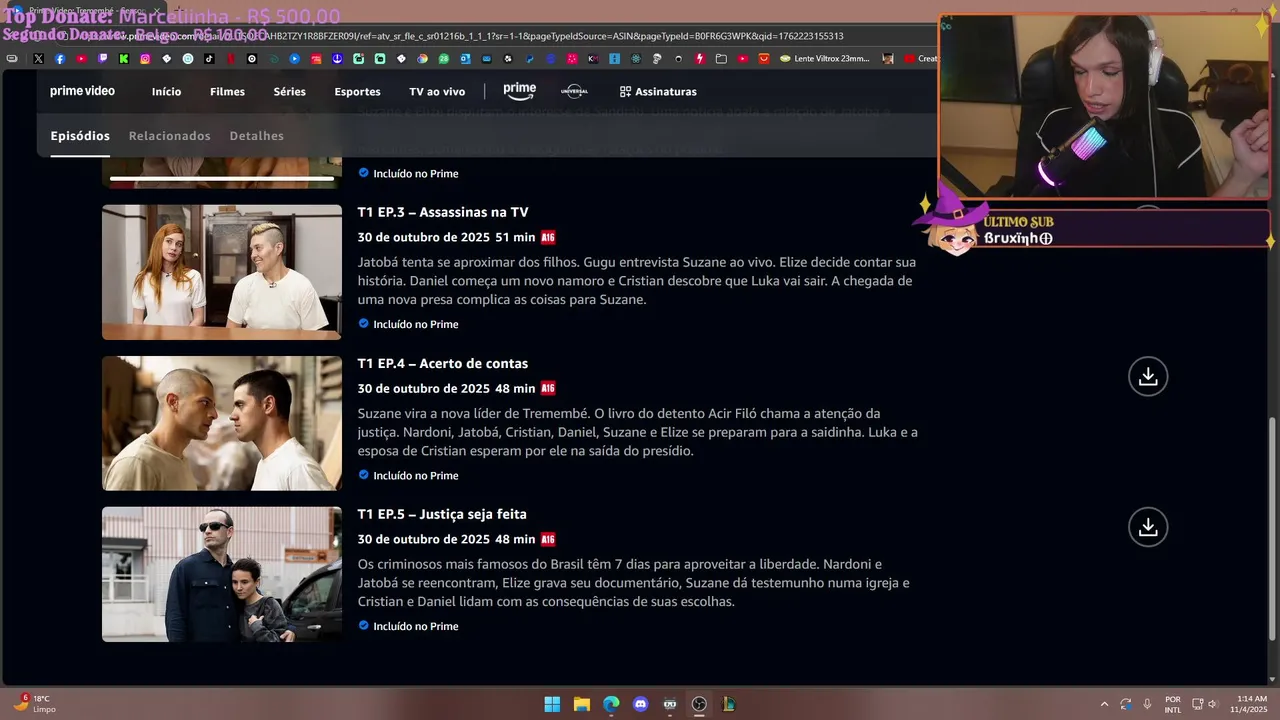Download episode 4 Acerto de contas
Image resolution: width=1280 pixels, height=720 pixels.
pos(1148,376)
